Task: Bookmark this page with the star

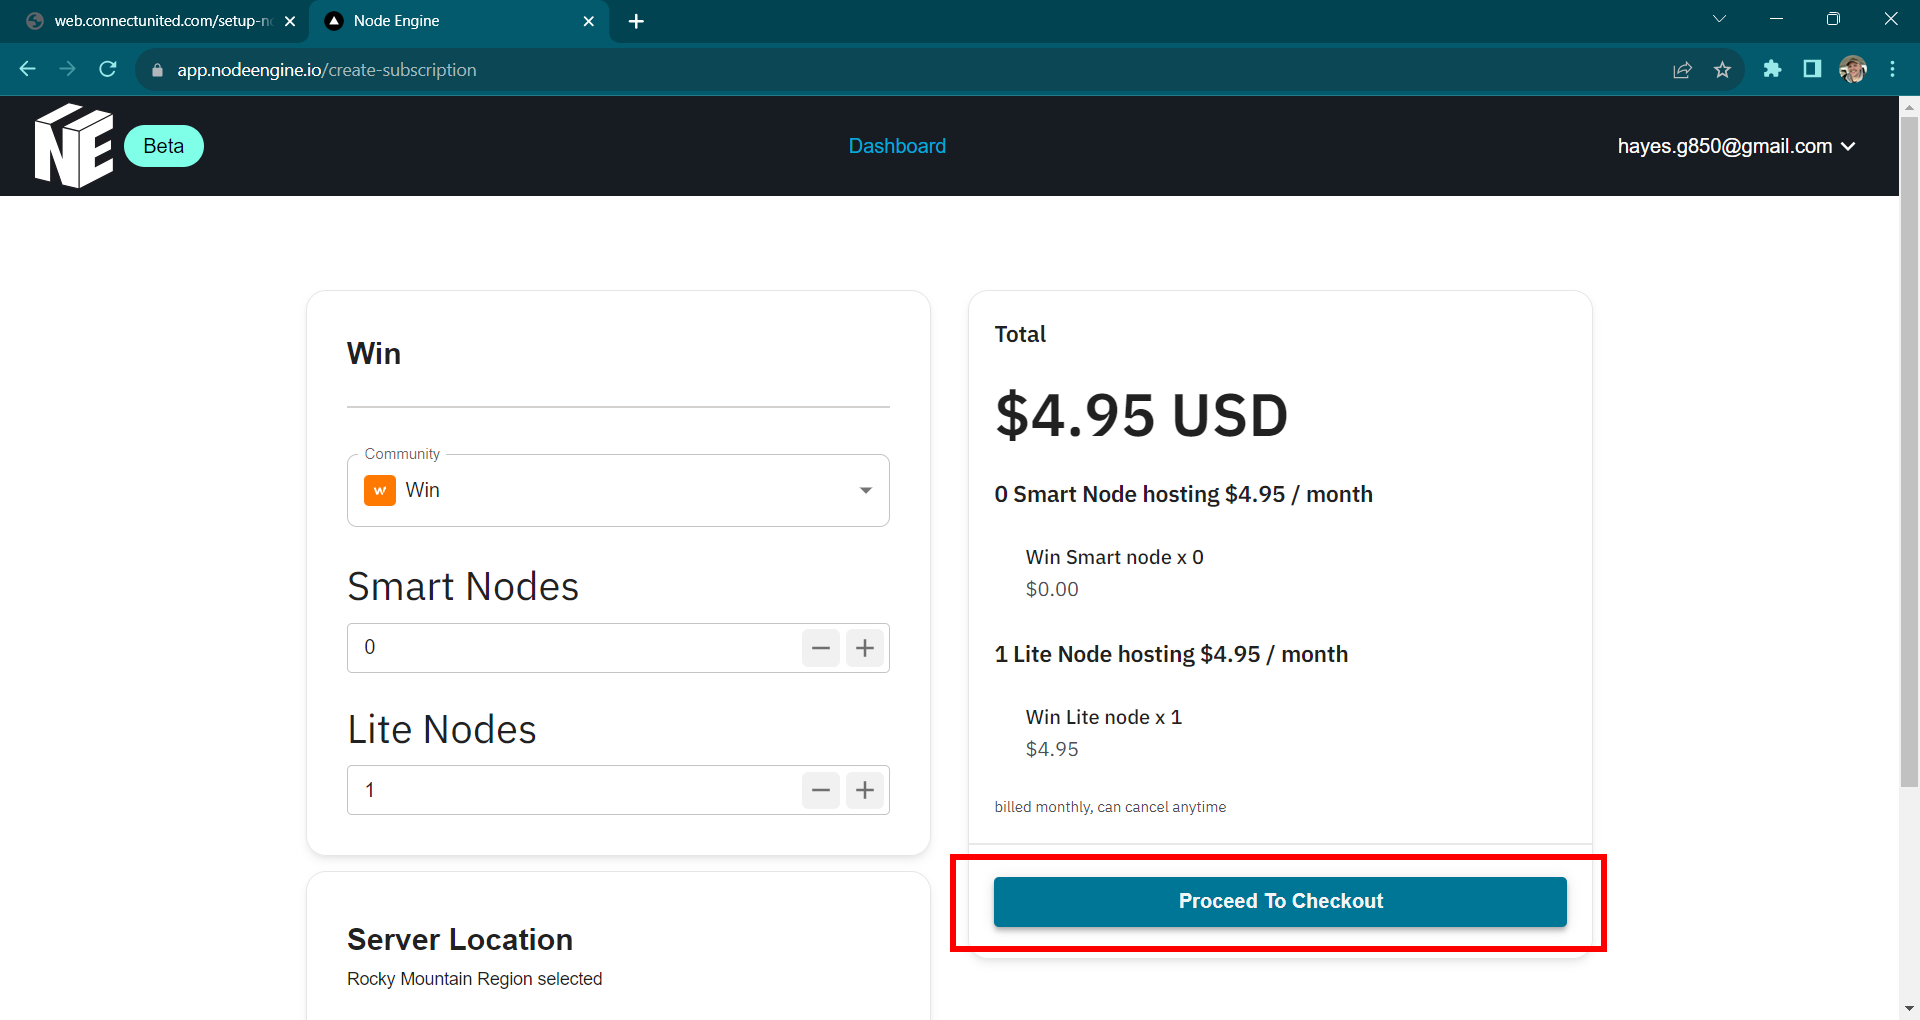Action: pos(1722,70)
